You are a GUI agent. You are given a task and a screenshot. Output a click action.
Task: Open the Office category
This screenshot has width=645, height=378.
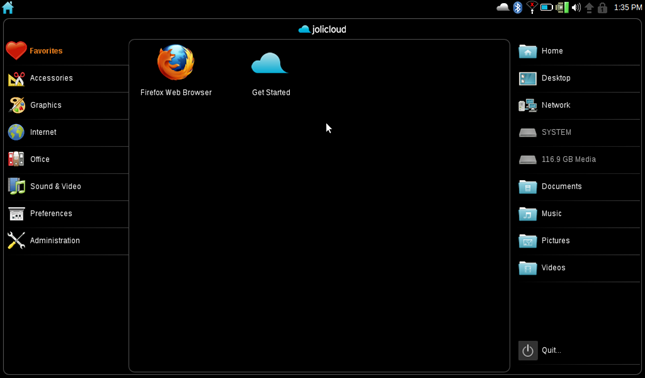(x=67, y=160)
